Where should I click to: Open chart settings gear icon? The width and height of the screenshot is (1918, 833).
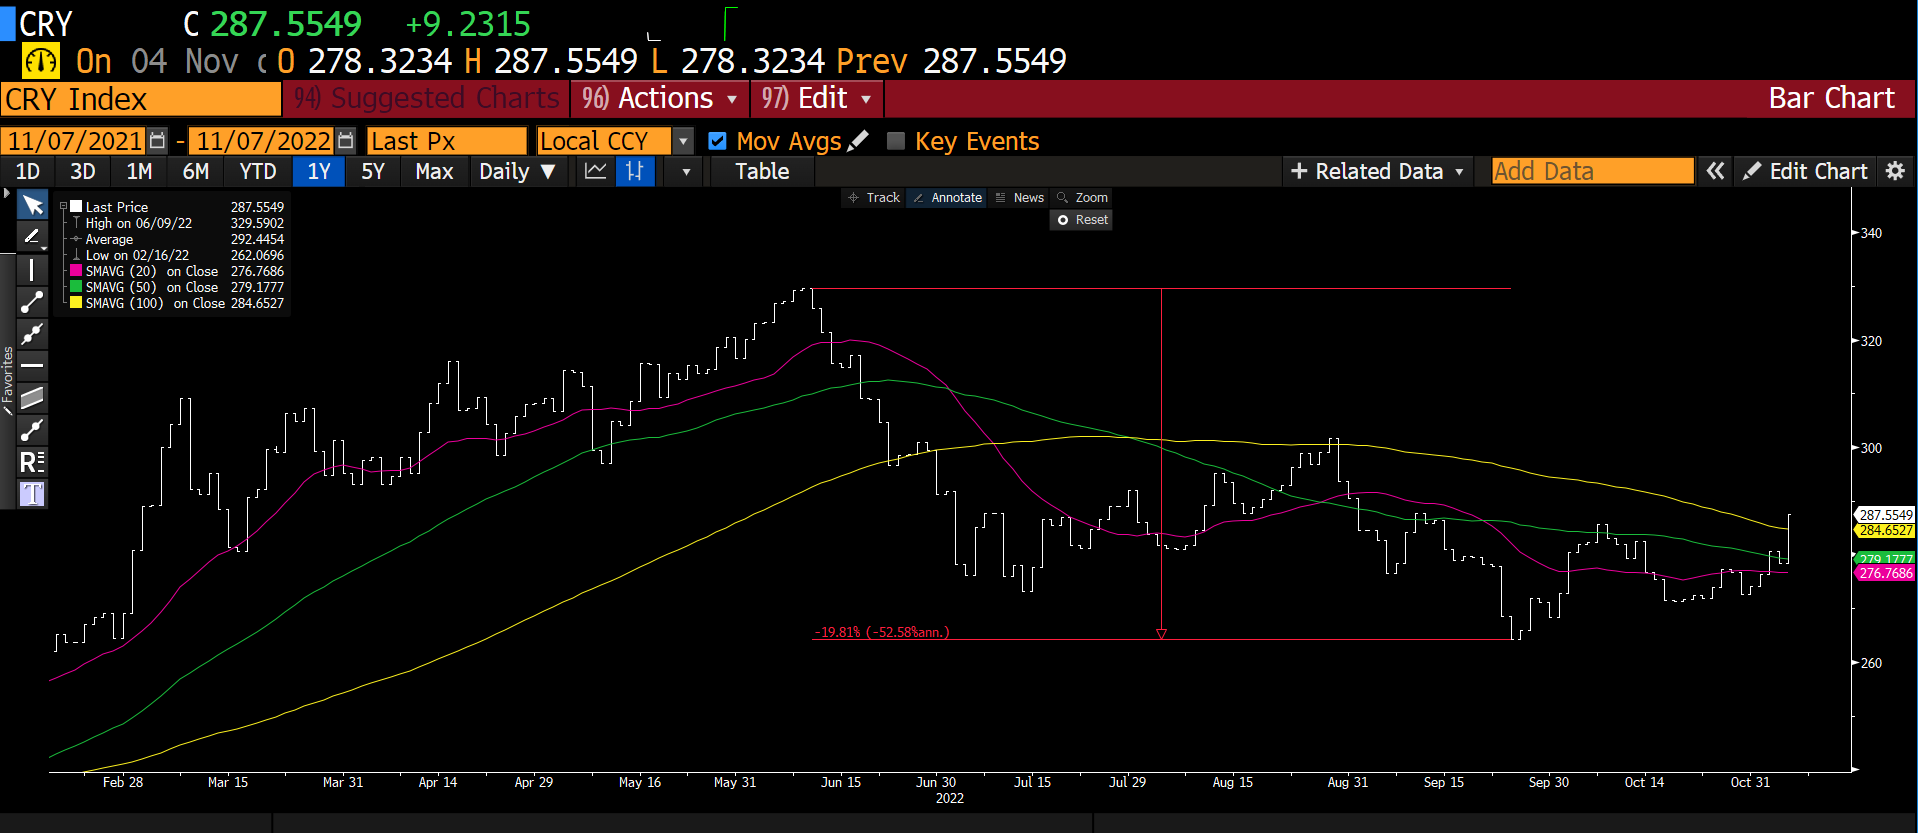(x=1895, y=171)
